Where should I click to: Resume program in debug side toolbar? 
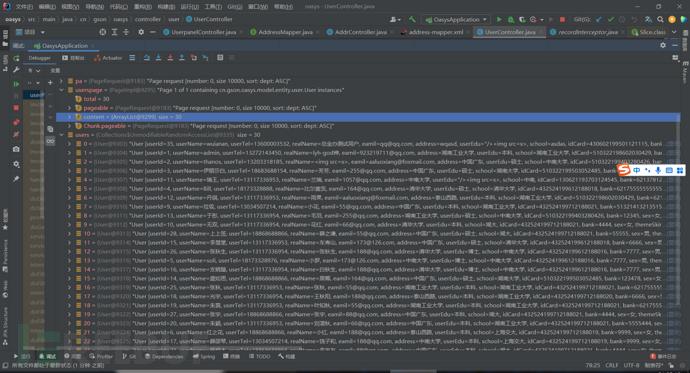(x=16, y=84)
